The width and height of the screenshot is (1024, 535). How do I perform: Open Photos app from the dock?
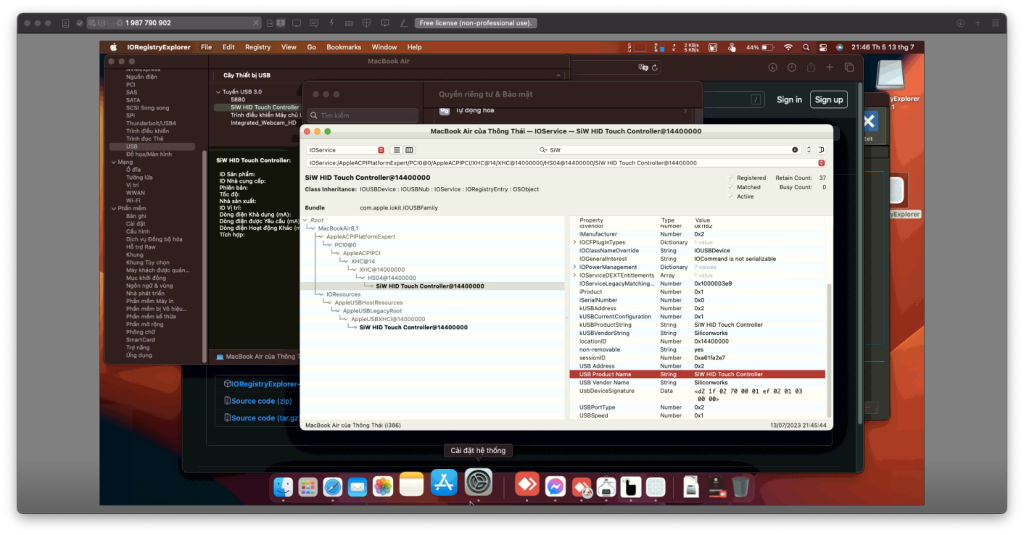pyautogui.click(x=383, y=487)
